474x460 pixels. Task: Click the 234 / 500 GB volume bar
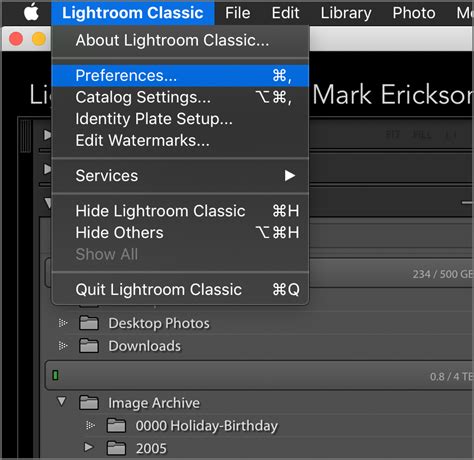pyautogui.click(x=390, y=273)
